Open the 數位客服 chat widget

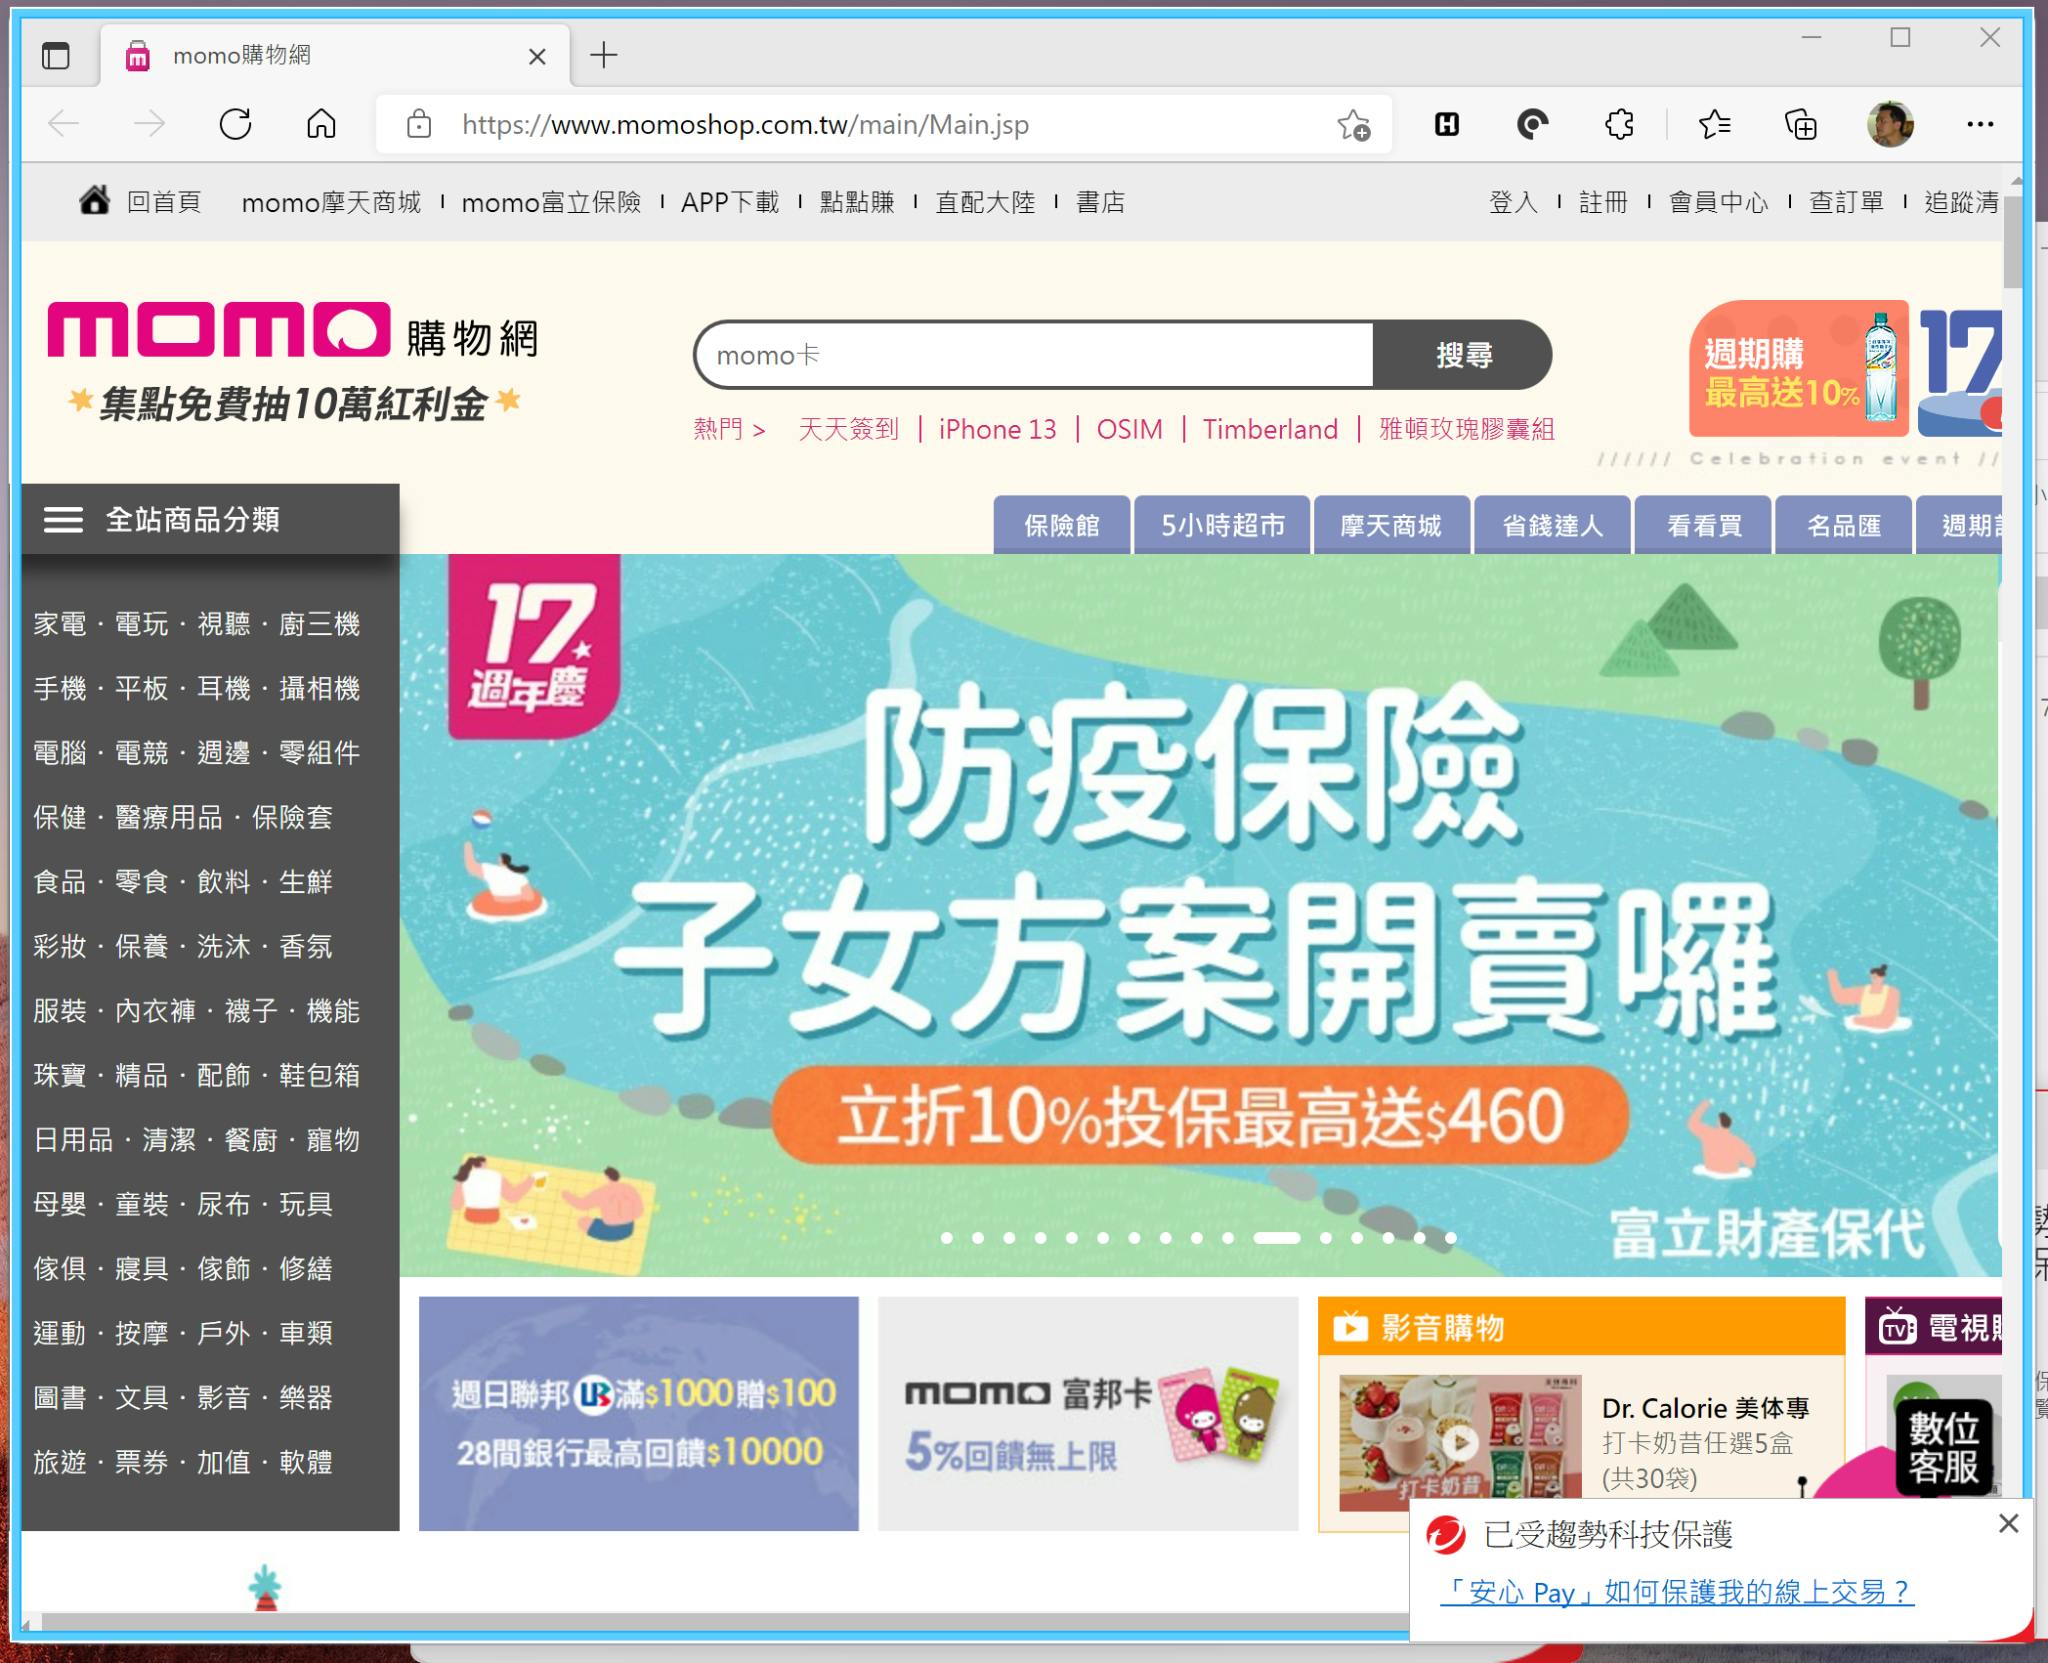click(x=1943, y=1448)
